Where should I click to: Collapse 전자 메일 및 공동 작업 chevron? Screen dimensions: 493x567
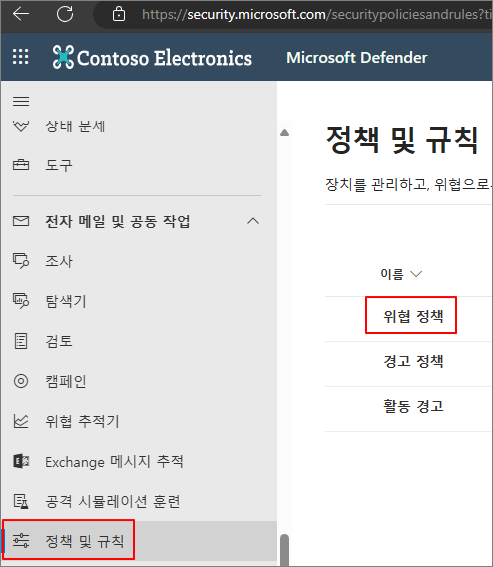click(253, 221)
